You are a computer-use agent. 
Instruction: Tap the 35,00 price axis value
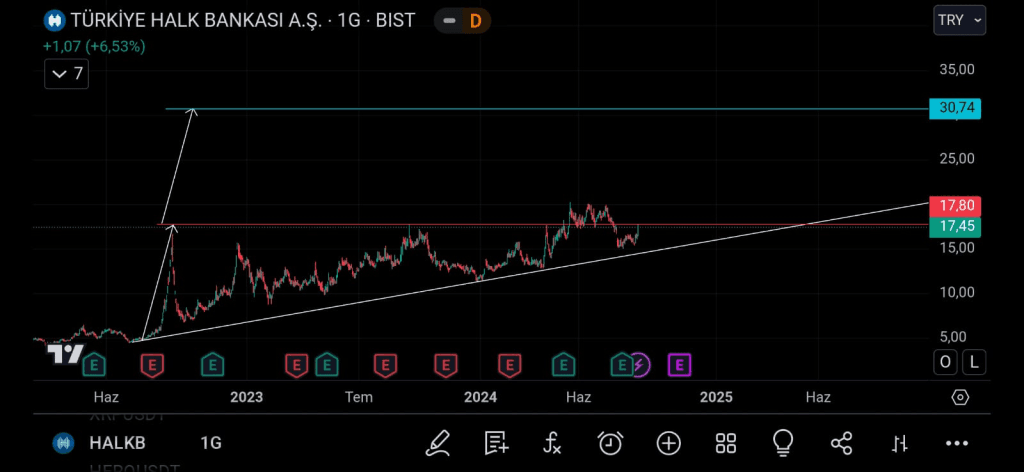[x=957, y=69]
